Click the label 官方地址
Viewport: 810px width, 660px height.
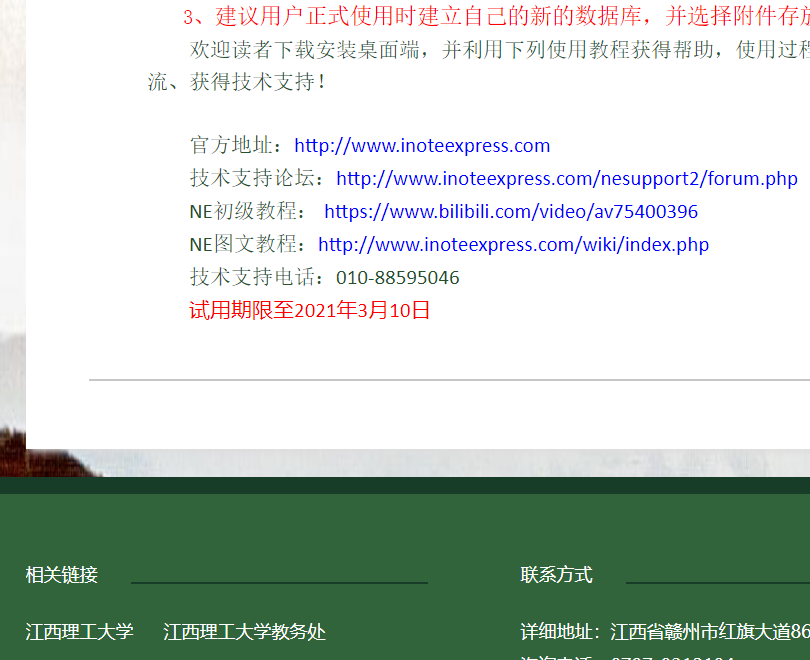click(x=236, y=145)
